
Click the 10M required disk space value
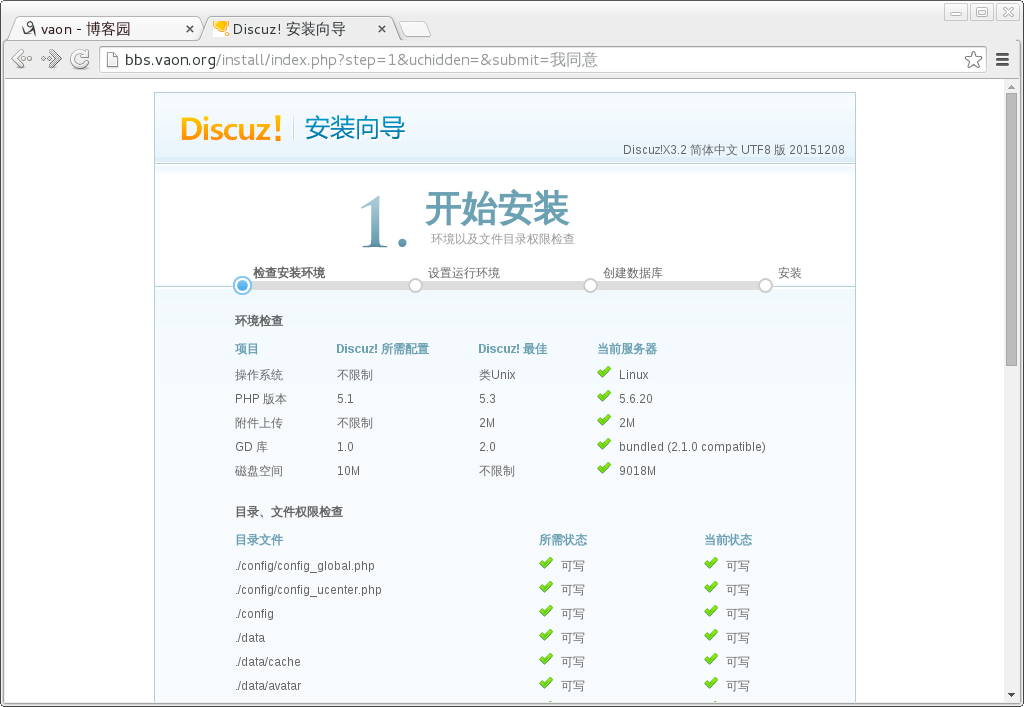[x=348, y=471]
